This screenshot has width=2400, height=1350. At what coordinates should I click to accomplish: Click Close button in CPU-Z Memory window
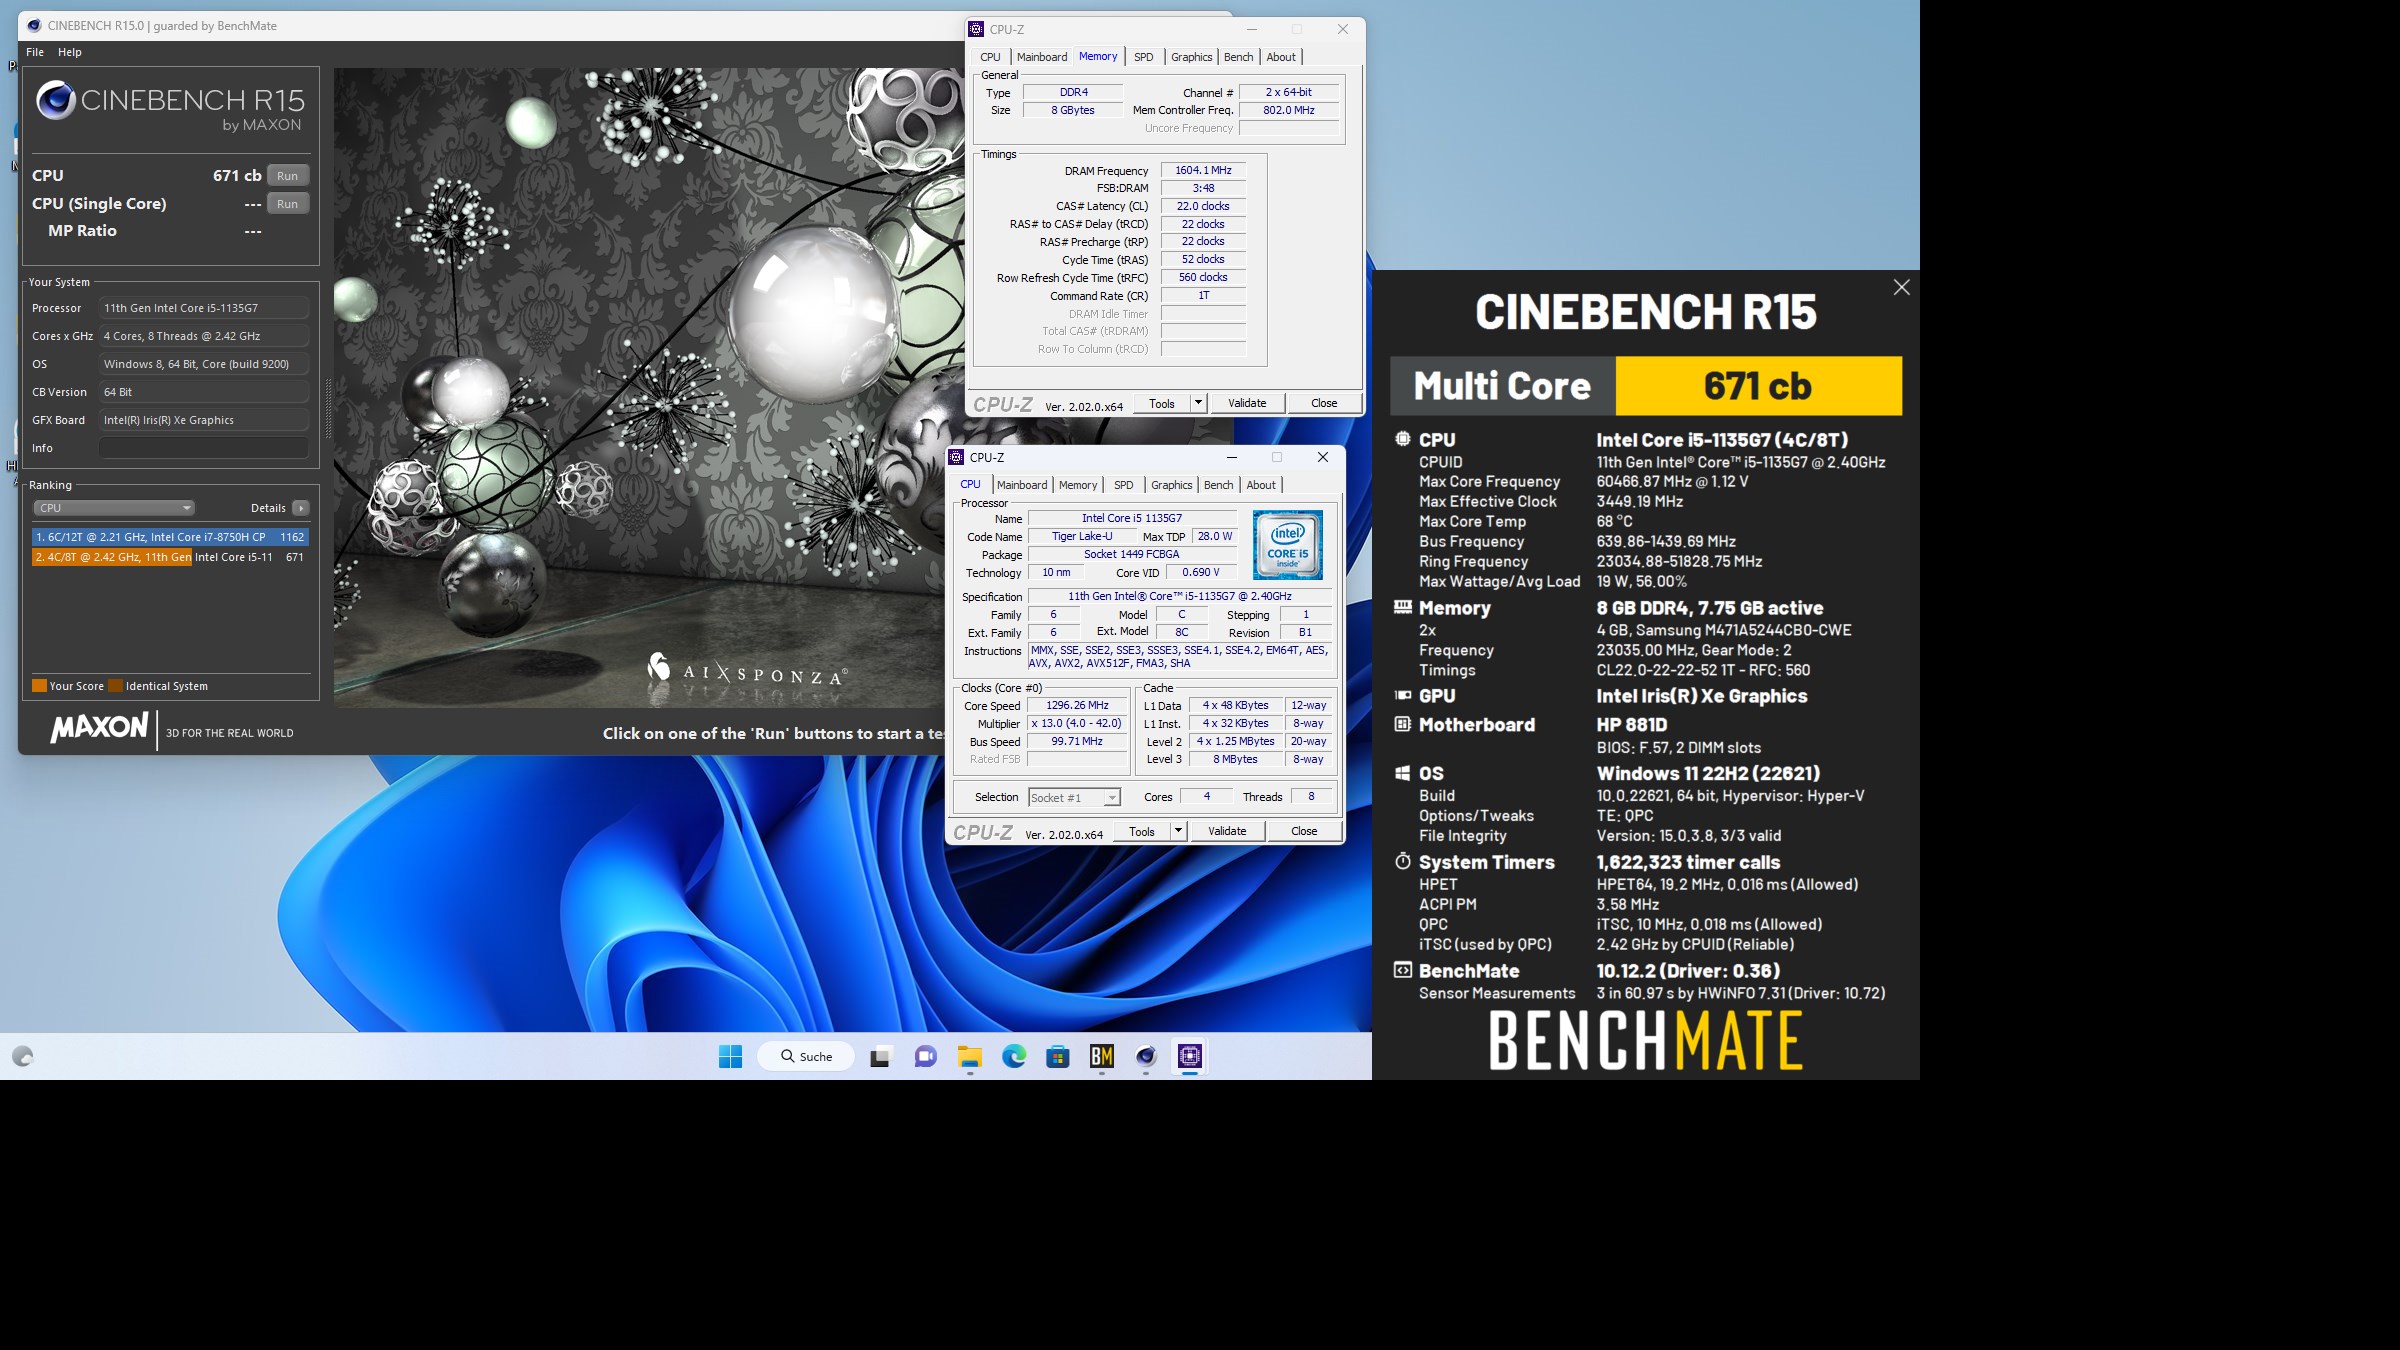1324,403
